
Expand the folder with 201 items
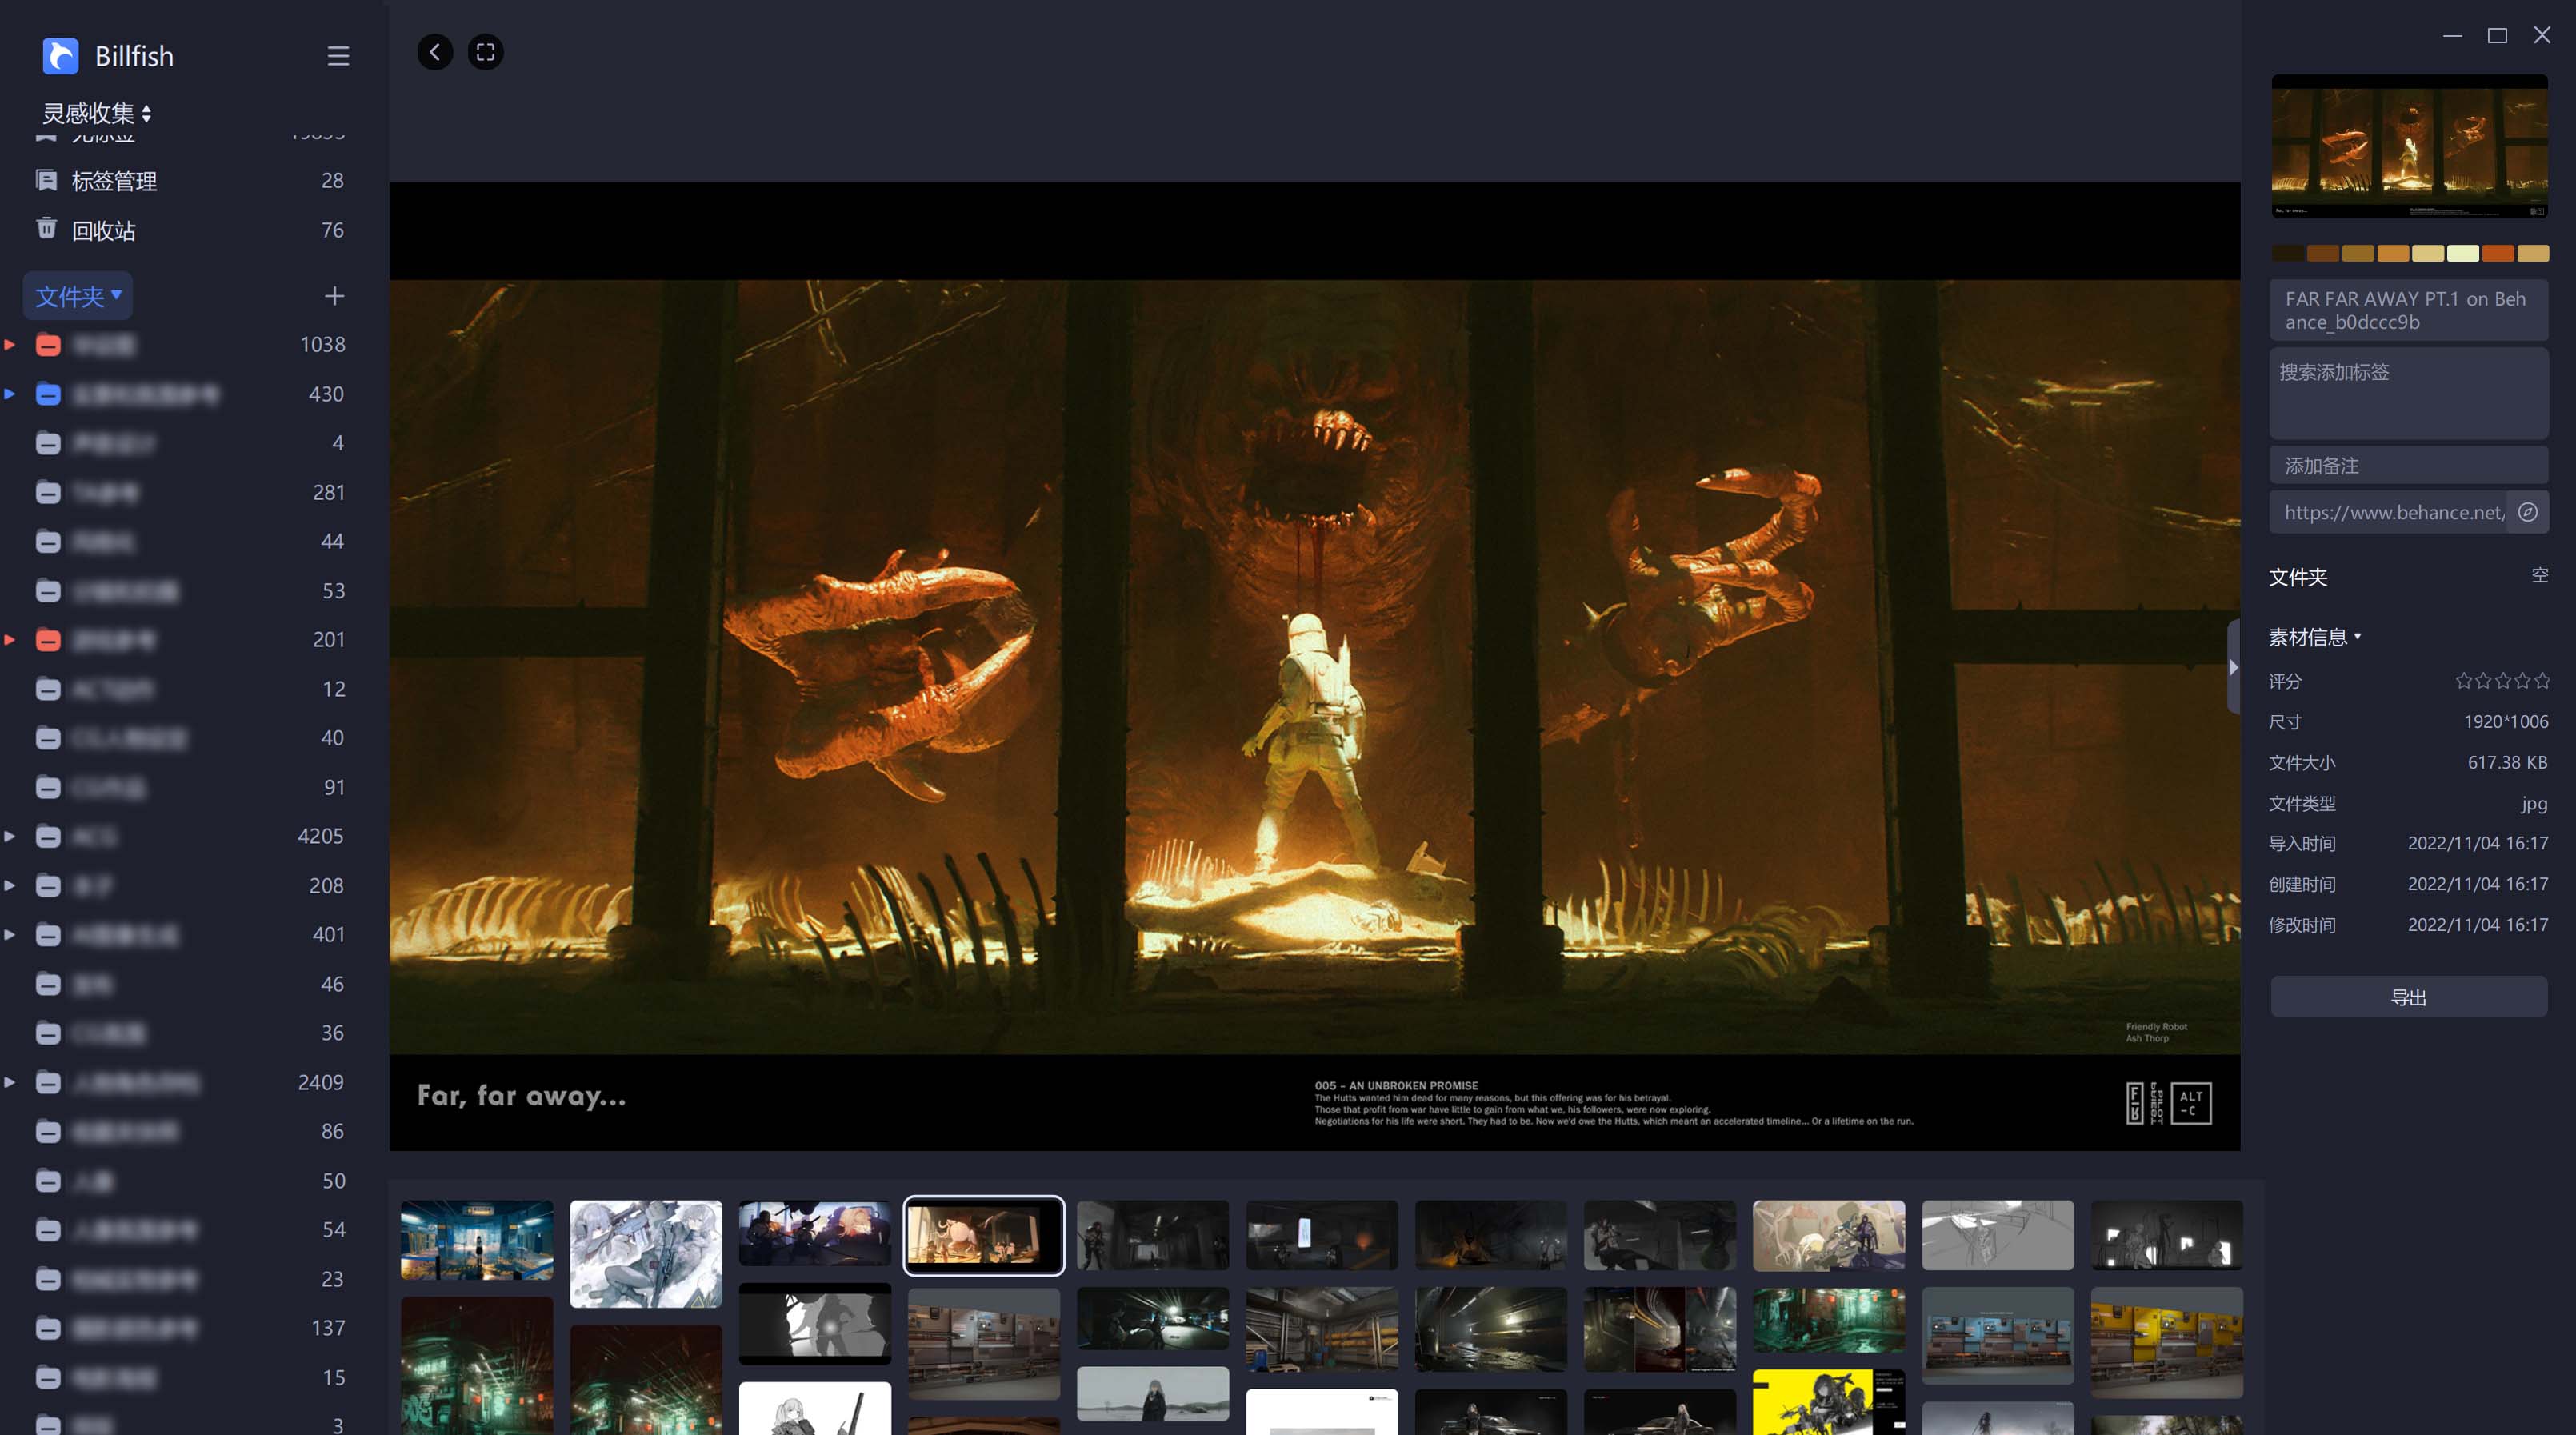coord(9,640)
